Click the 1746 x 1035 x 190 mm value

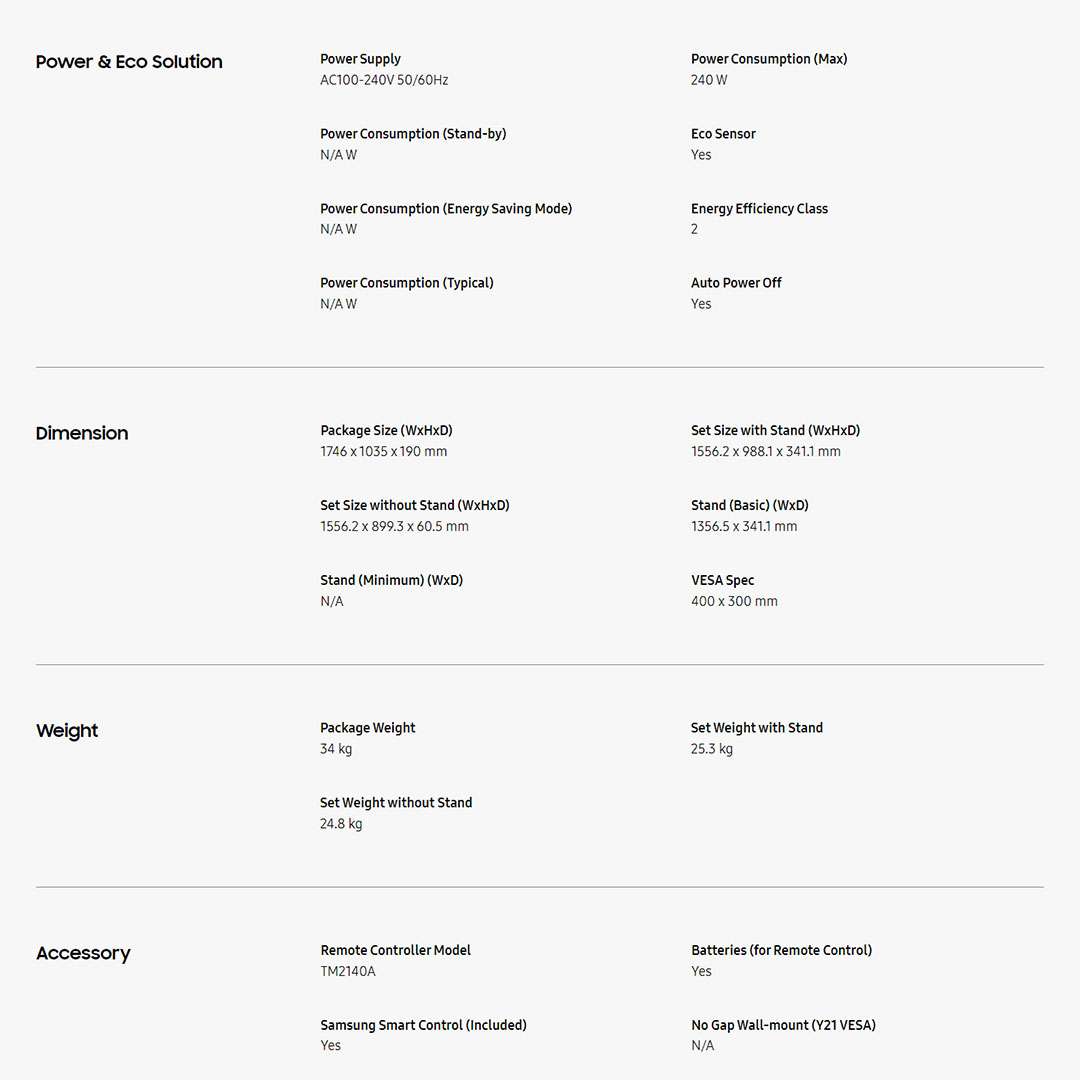coord(384,452)
